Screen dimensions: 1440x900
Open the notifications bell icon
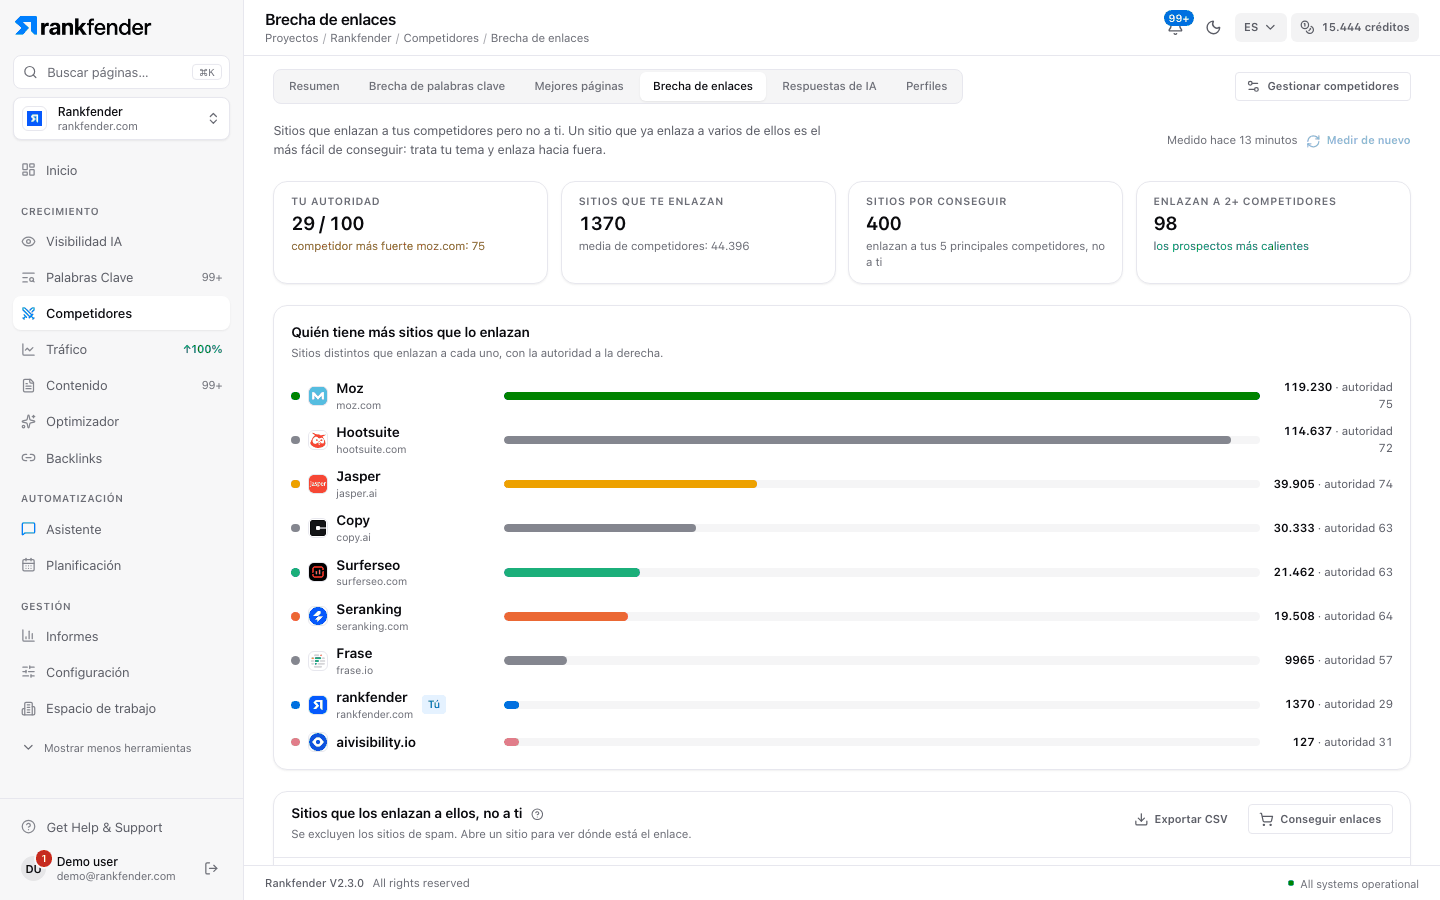[x=1175, y=27]
